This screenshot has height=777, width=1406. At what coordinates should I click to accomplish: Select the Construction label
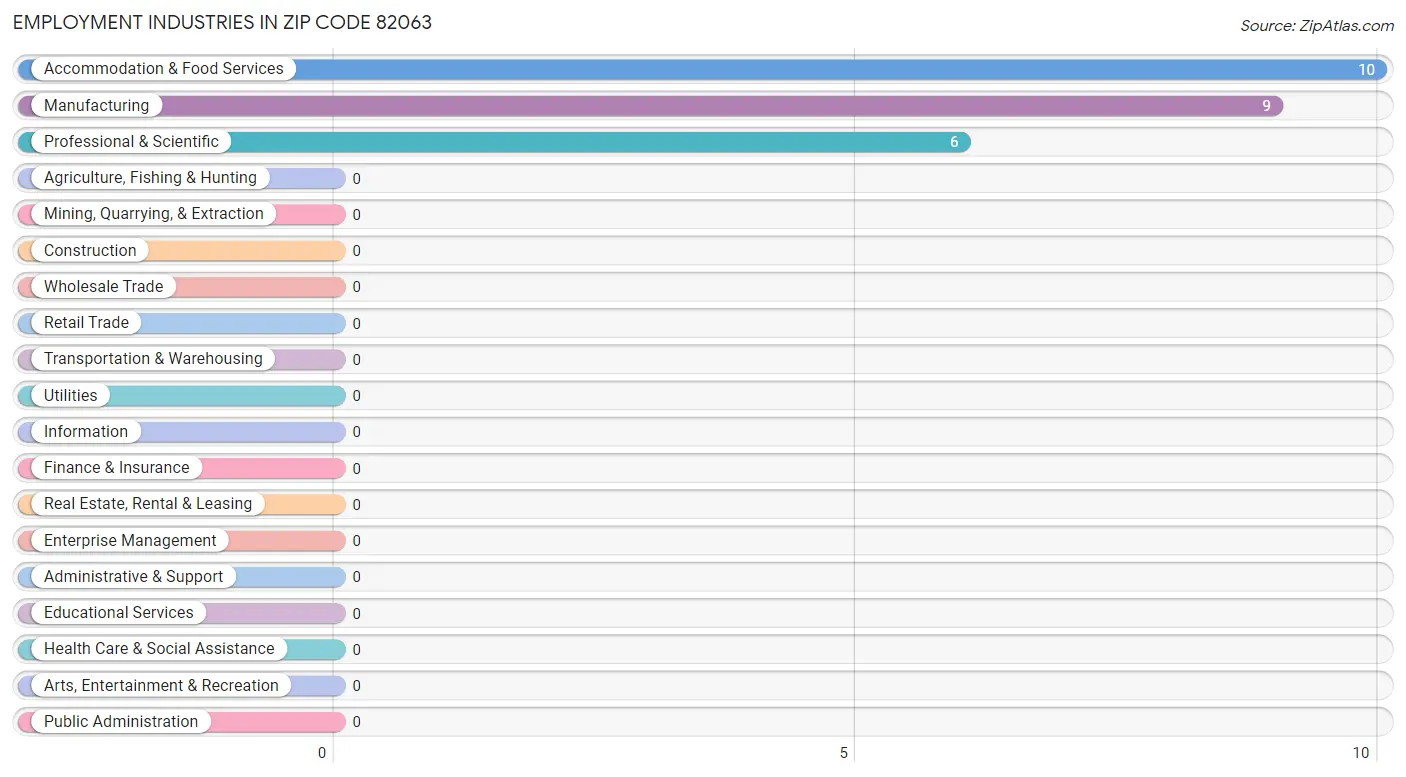[x=90, y=250]
